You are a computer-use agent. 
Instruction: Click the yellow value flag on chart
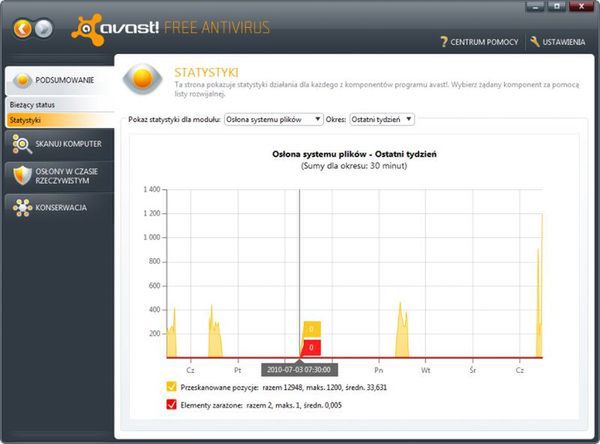click(312, 329)
